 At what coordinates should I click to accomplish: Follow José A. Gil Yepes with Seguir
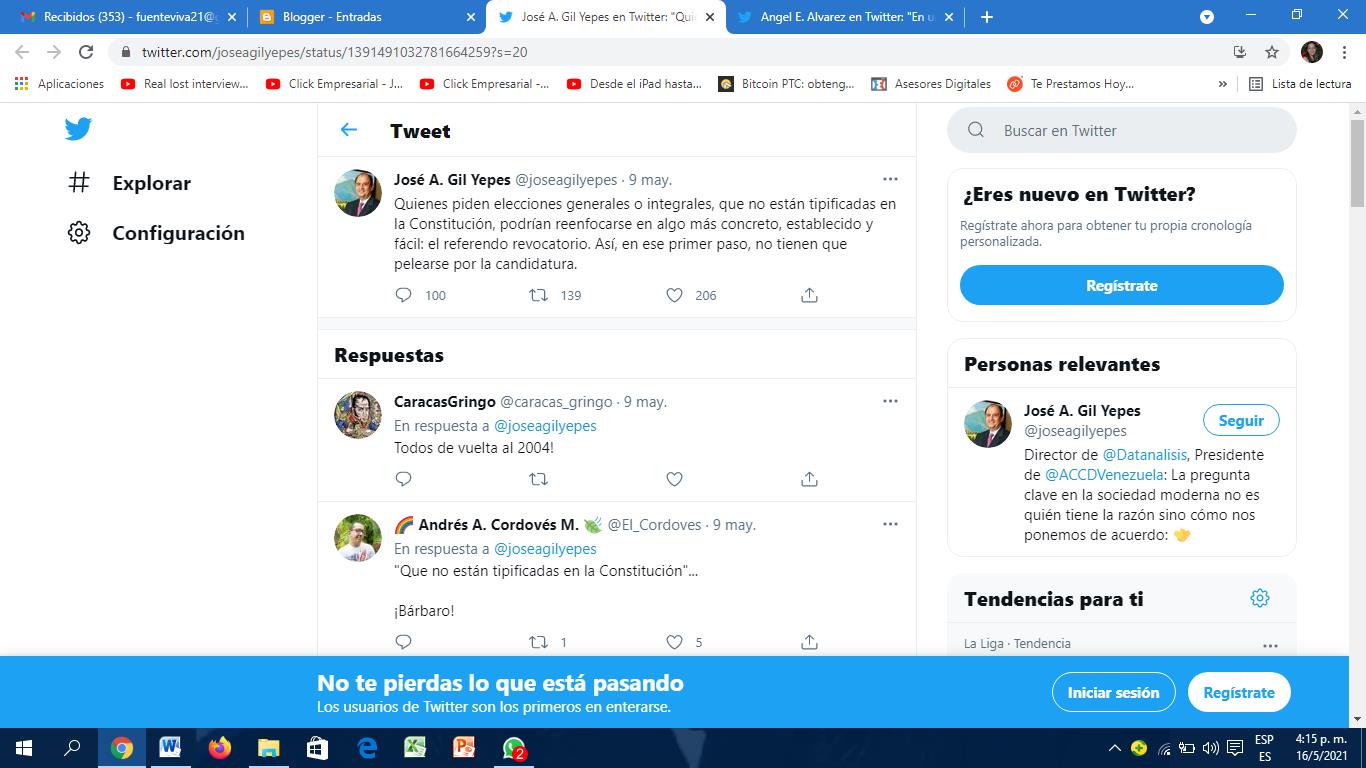1241,421
